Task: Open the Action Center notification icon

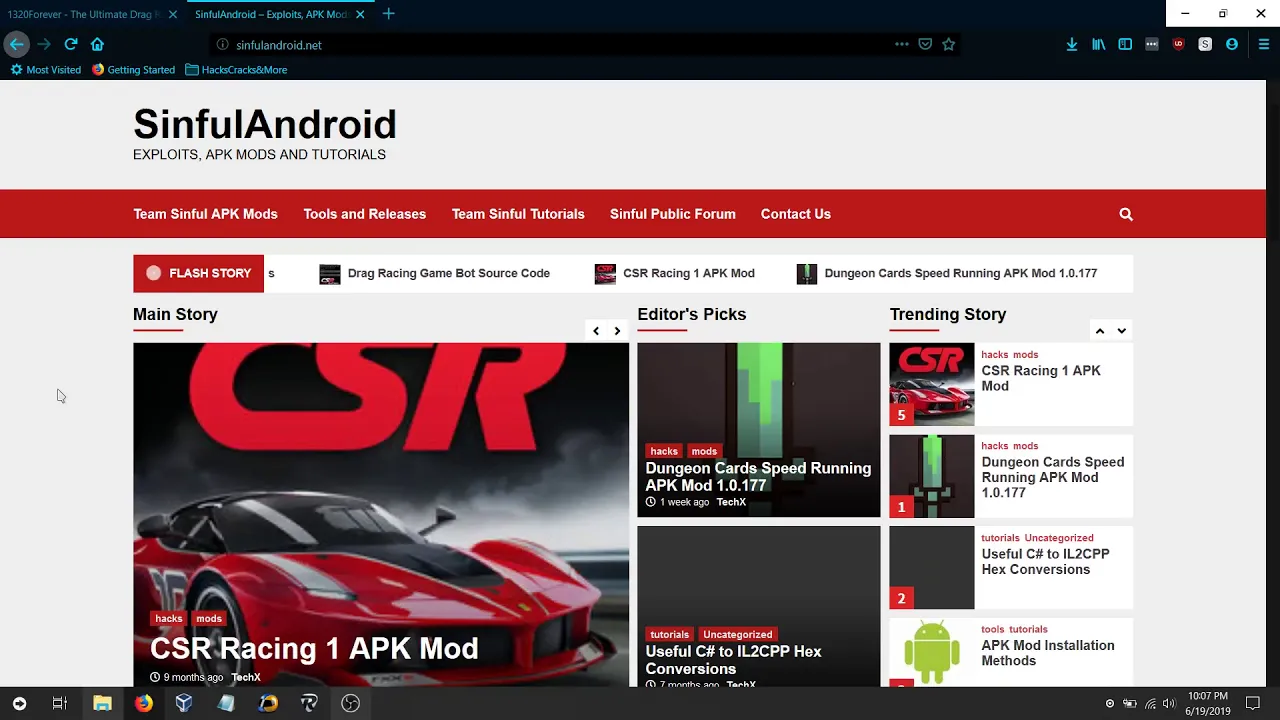Action: tap(1253, 703)
